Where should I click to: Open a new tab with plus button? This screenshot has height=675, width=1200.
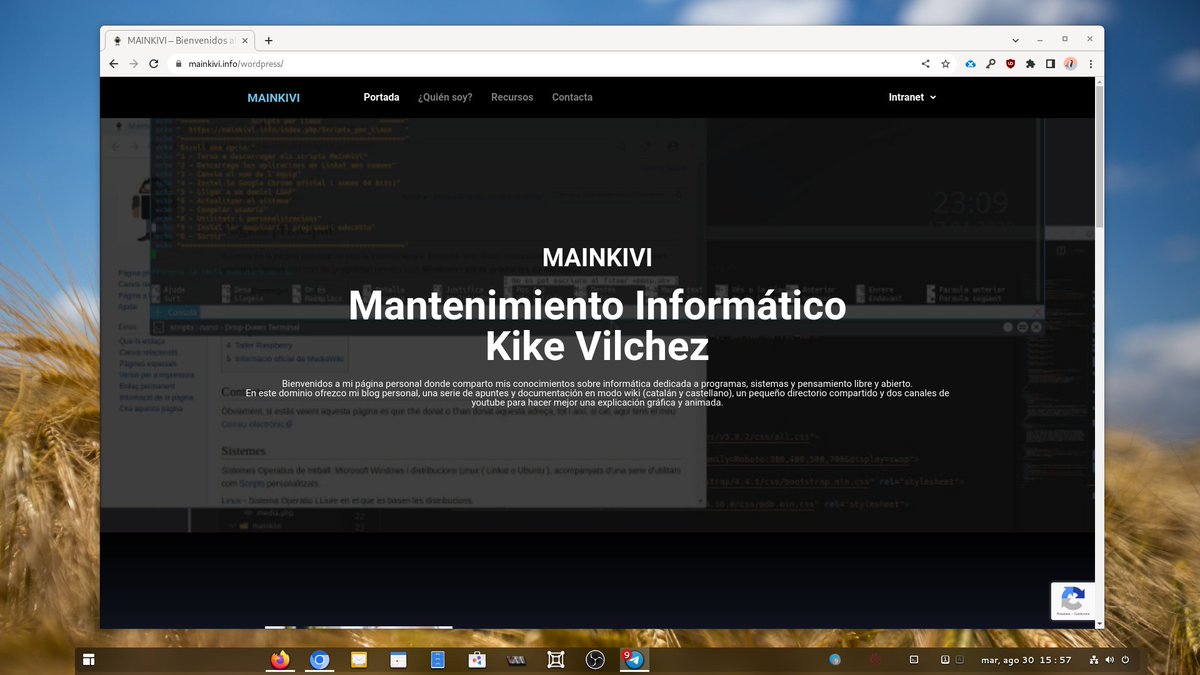268,40
